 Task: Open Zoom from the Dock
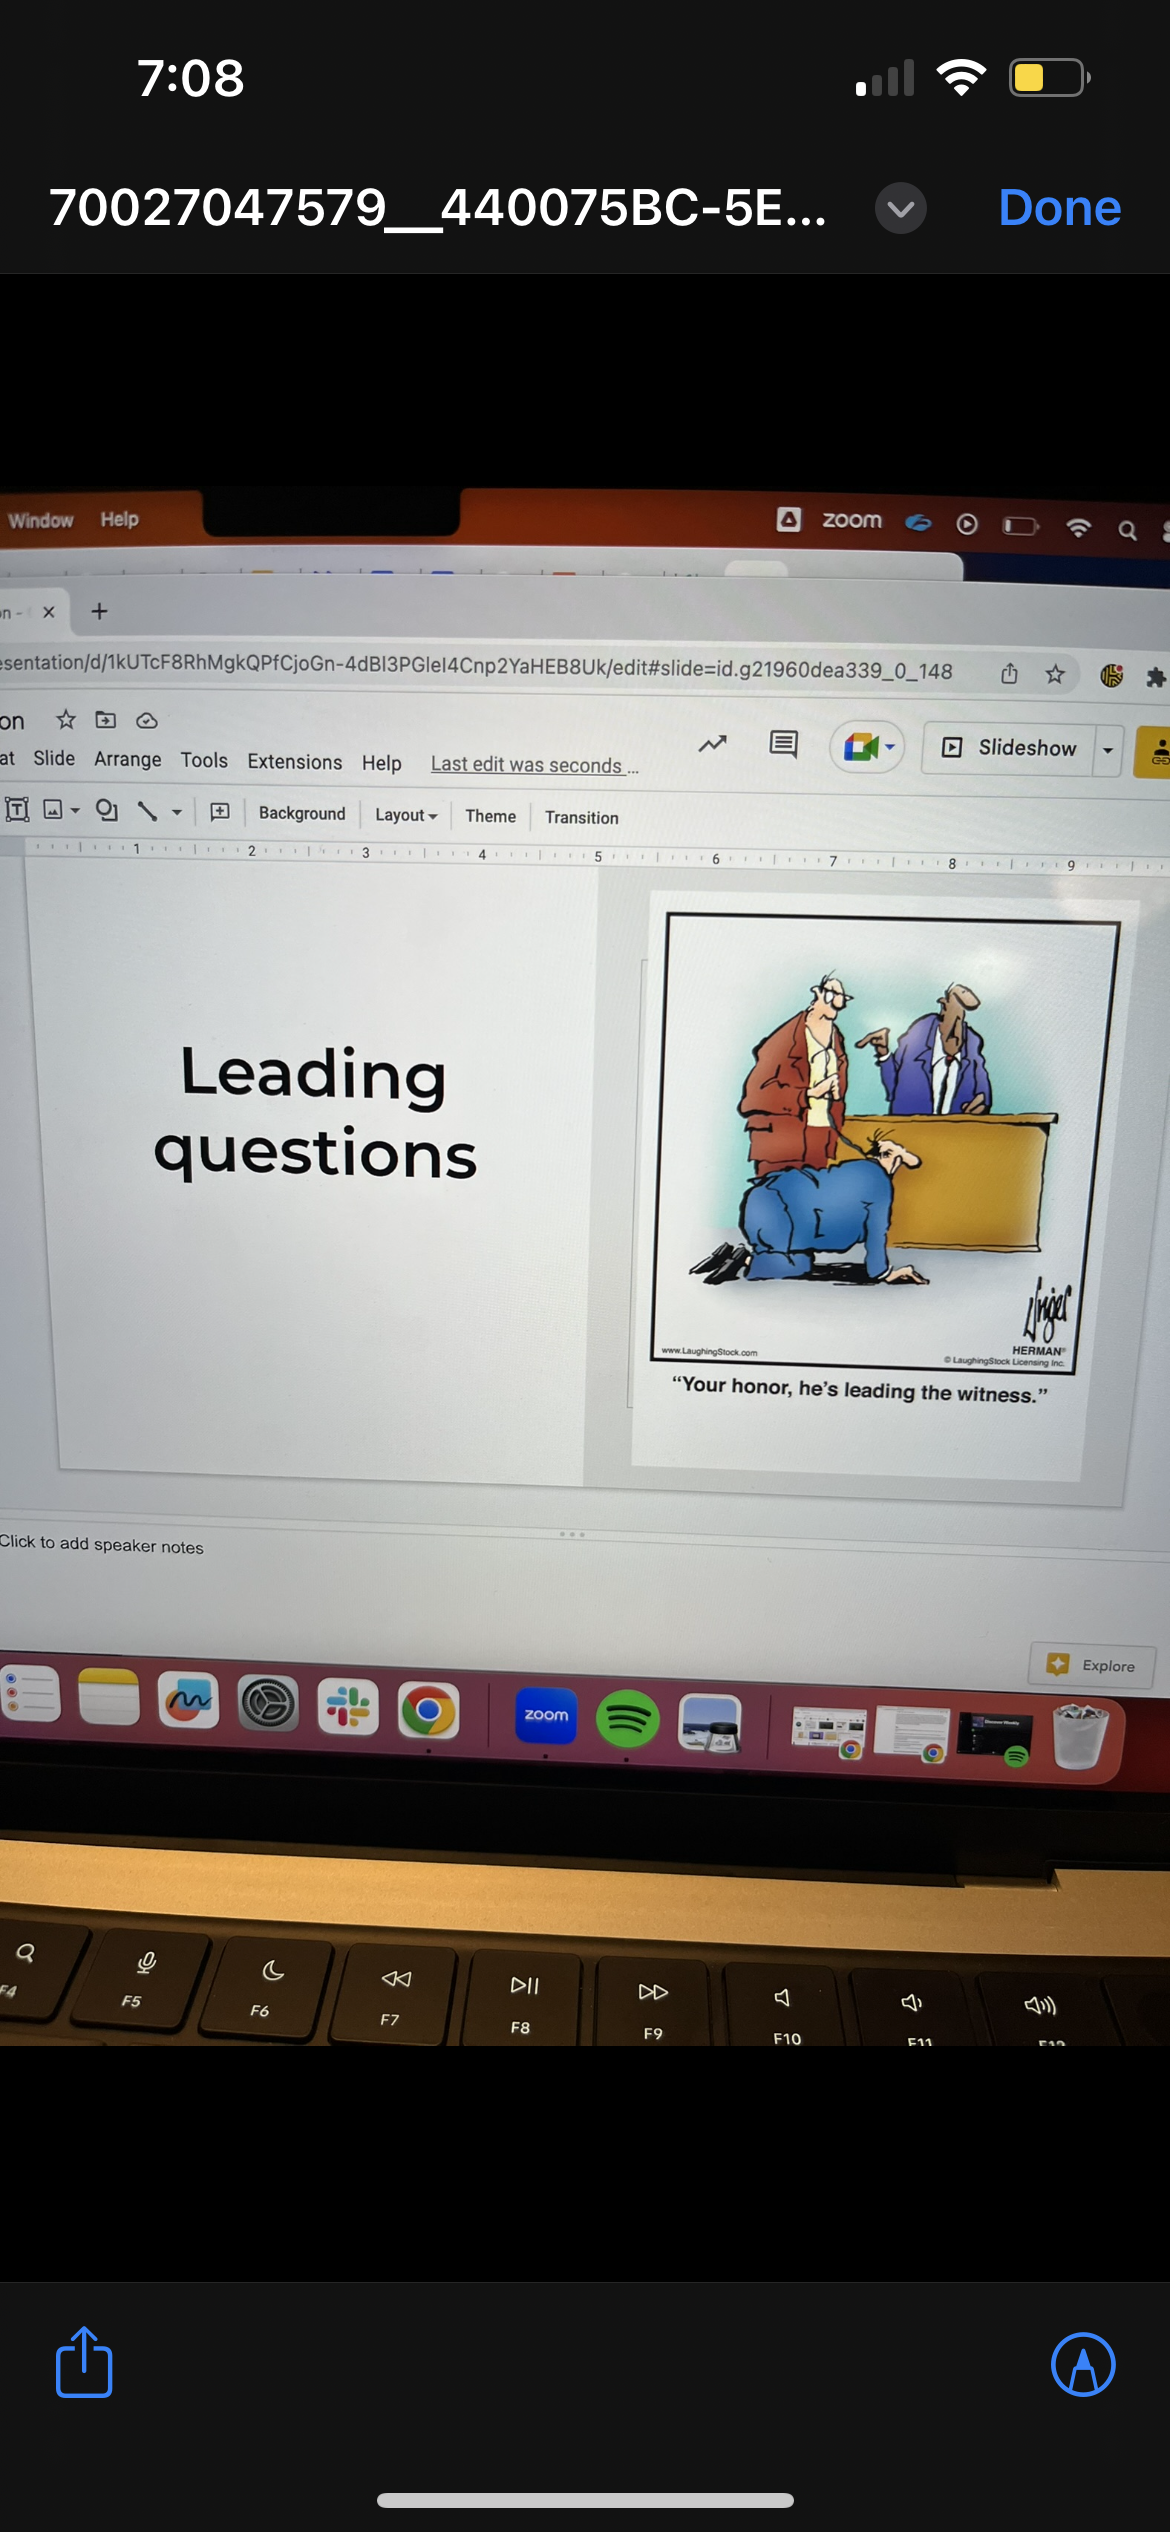pyautogui.click(x=546, y=1714)
